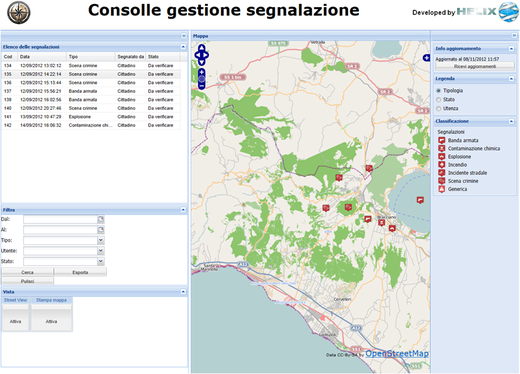The width and height of the screenshot is (520, 374).
Task: Sort by the Stato column header
Action: point(163,57)
